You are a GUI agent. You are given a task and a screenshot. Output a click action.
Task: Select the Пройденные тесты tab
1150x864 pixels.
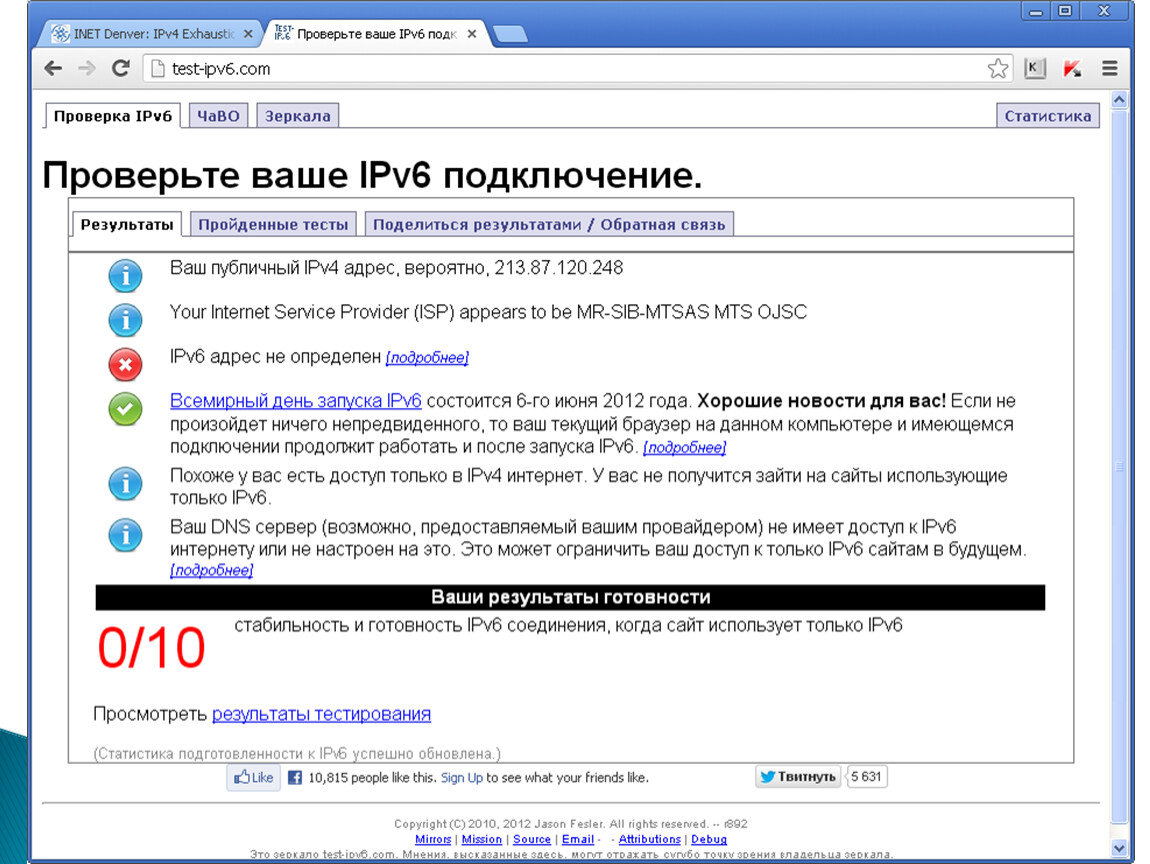pyautogui.click(x=273, y=225)
